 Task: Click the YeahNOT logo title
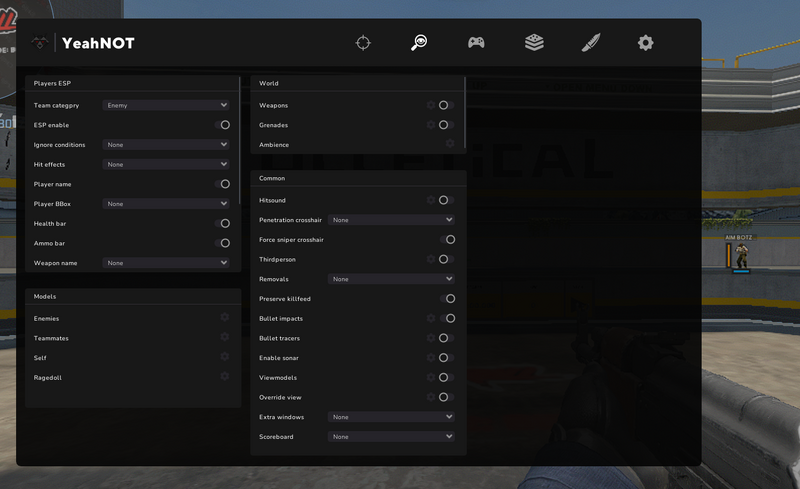(x=97, y=43)
